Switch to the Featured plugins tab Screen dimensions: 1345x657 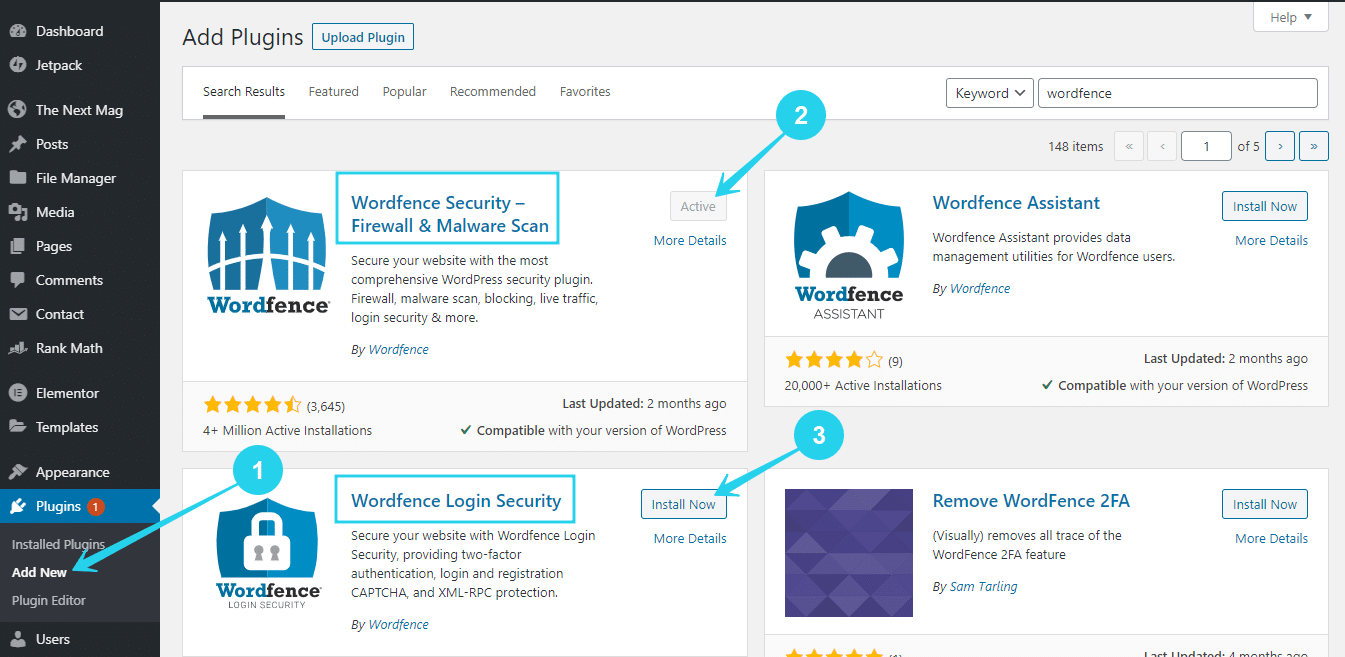tap(333, 91)
